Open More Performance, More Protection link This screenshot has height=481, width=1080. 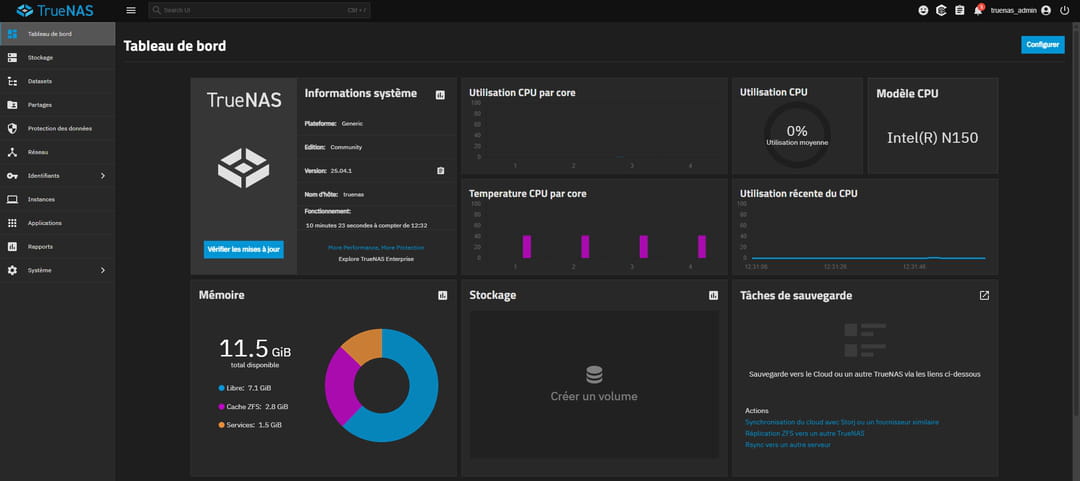376,247
